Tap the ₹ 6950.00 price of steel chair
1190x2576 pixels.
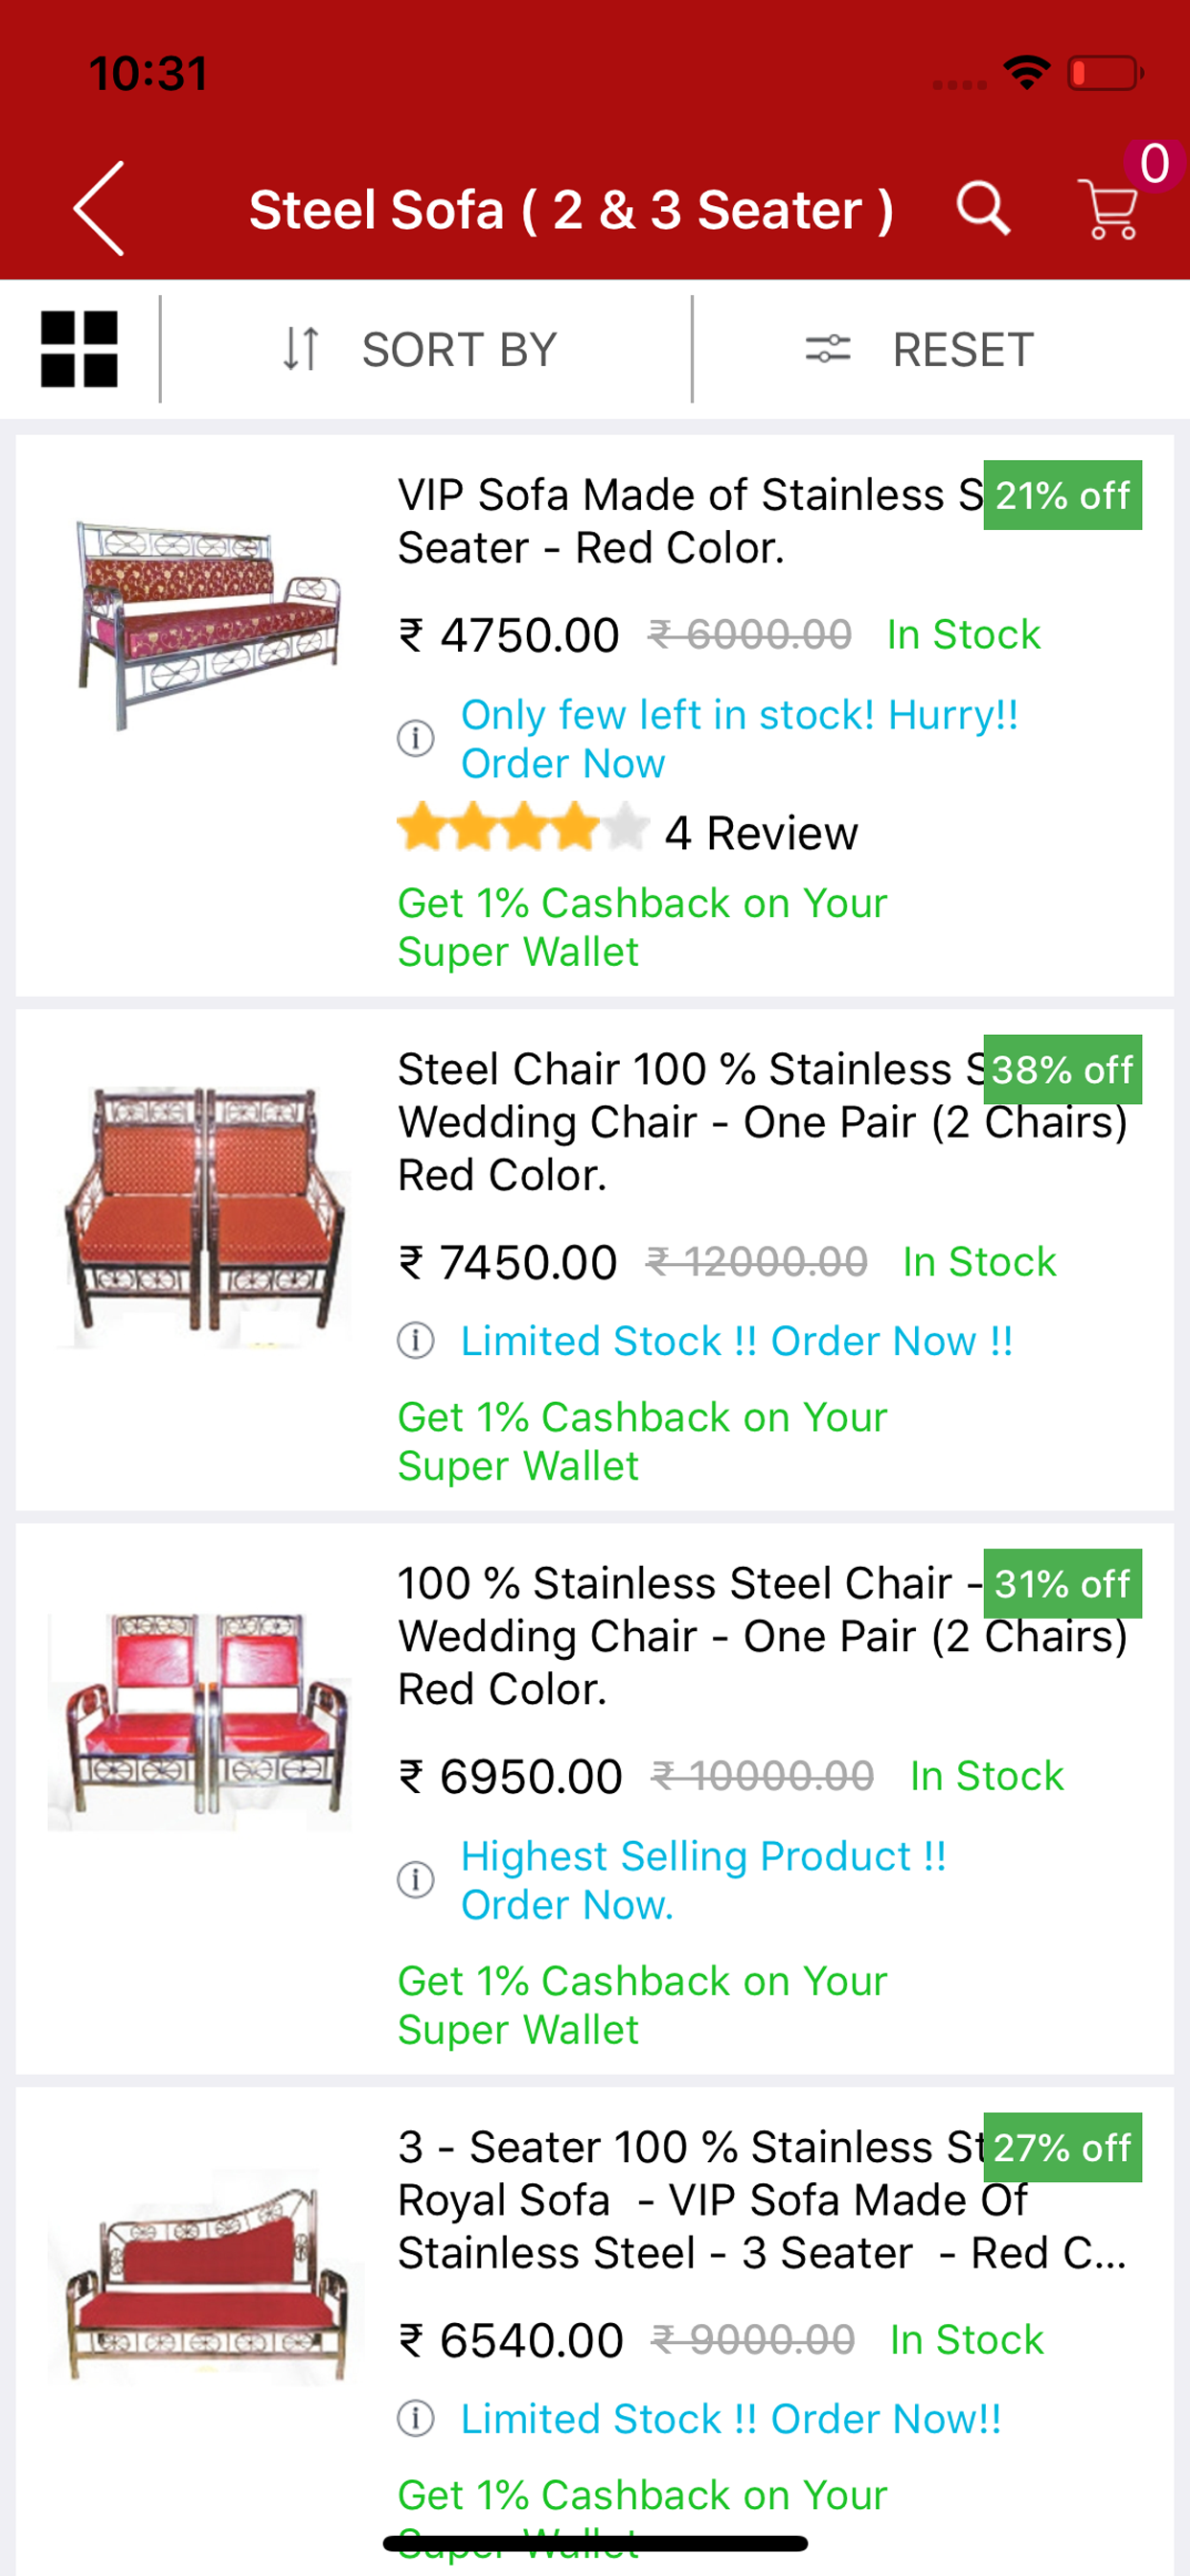pyautogui.click(x=510, y=1777)
